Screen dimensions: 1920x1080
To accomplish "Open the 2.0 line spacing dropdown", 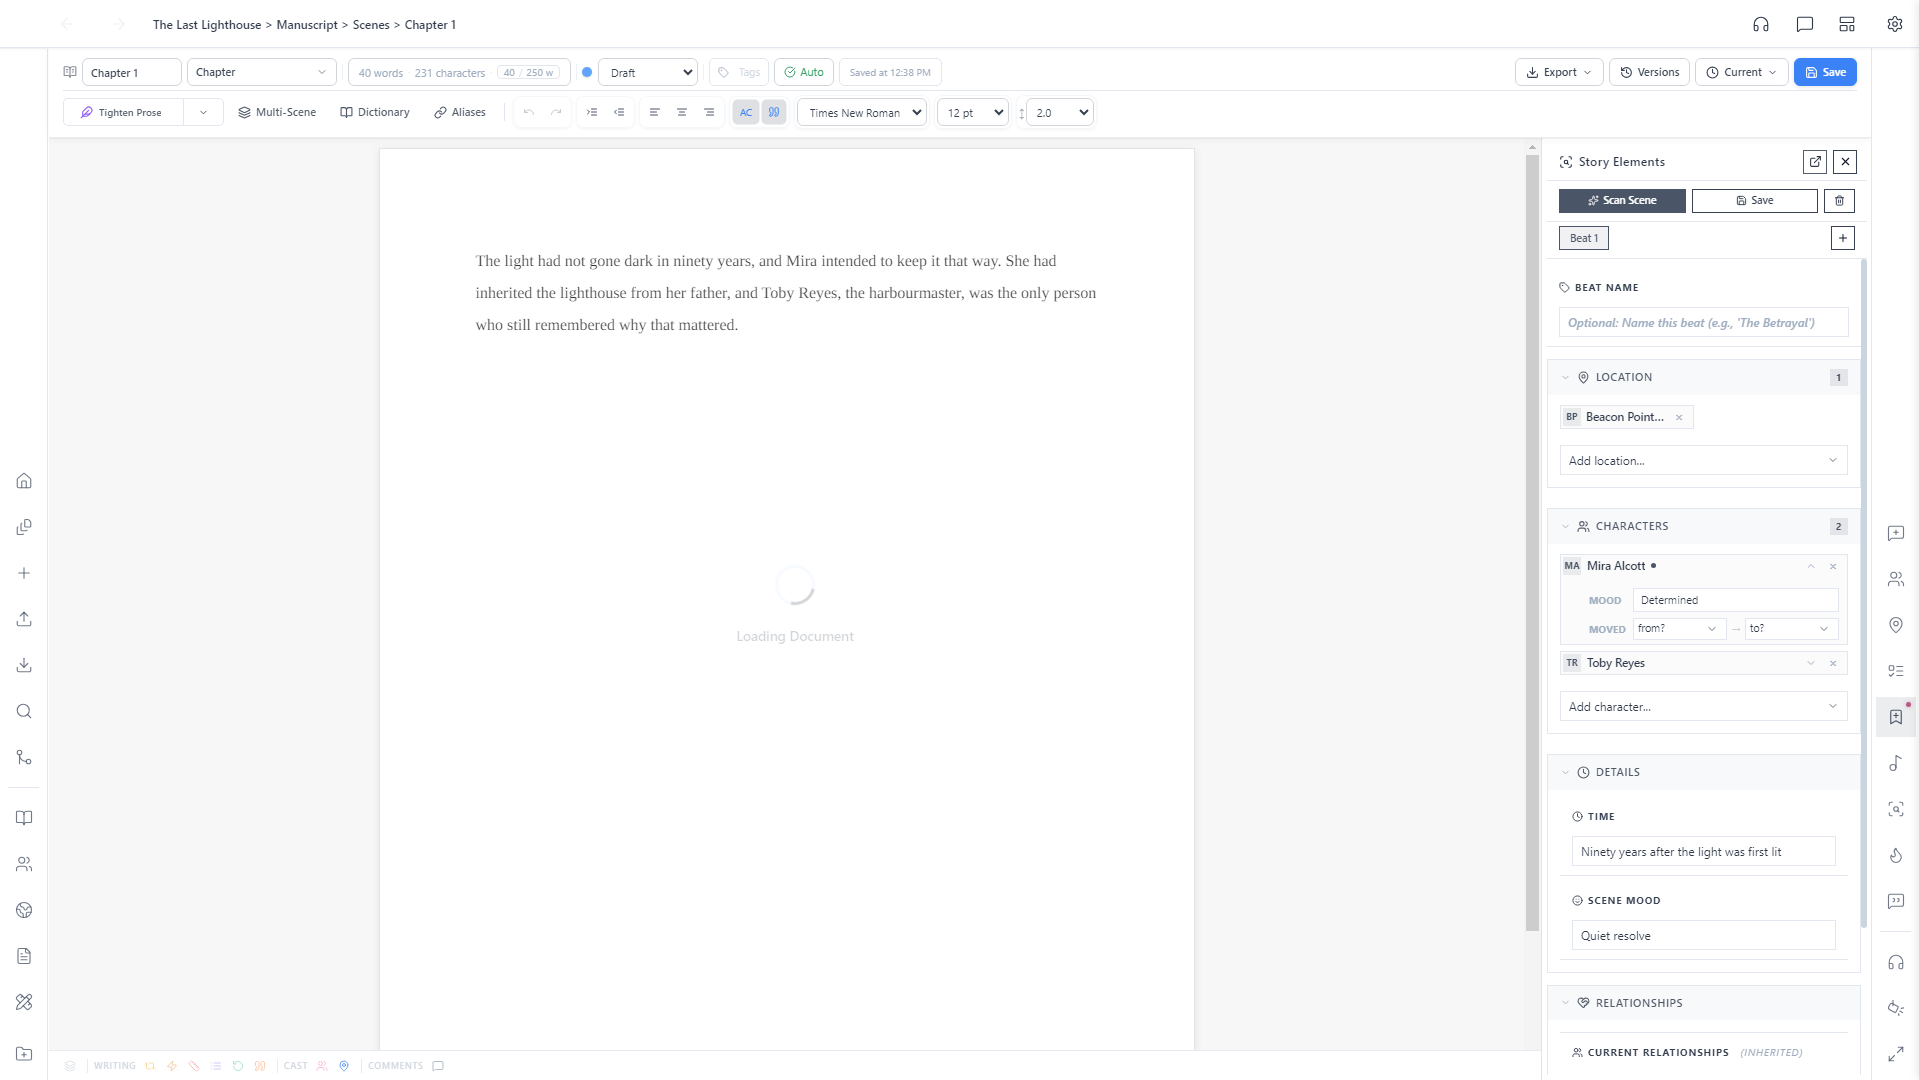I will coord(1060,112).
